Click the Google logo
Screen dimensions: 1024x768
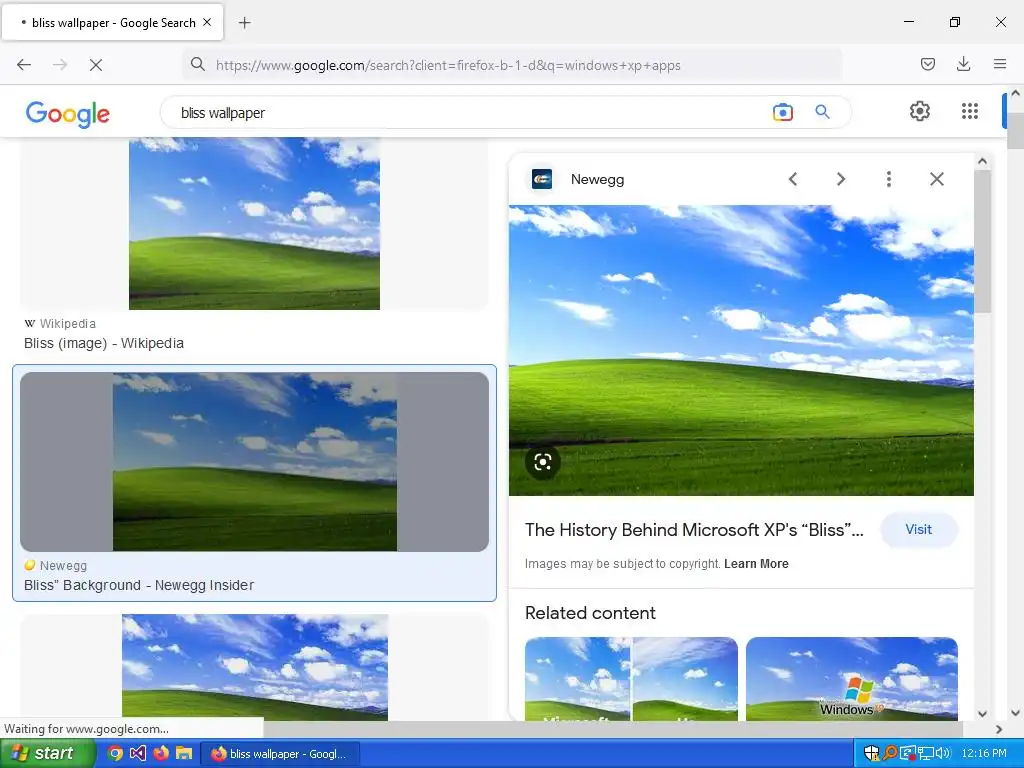coord(67,114)
